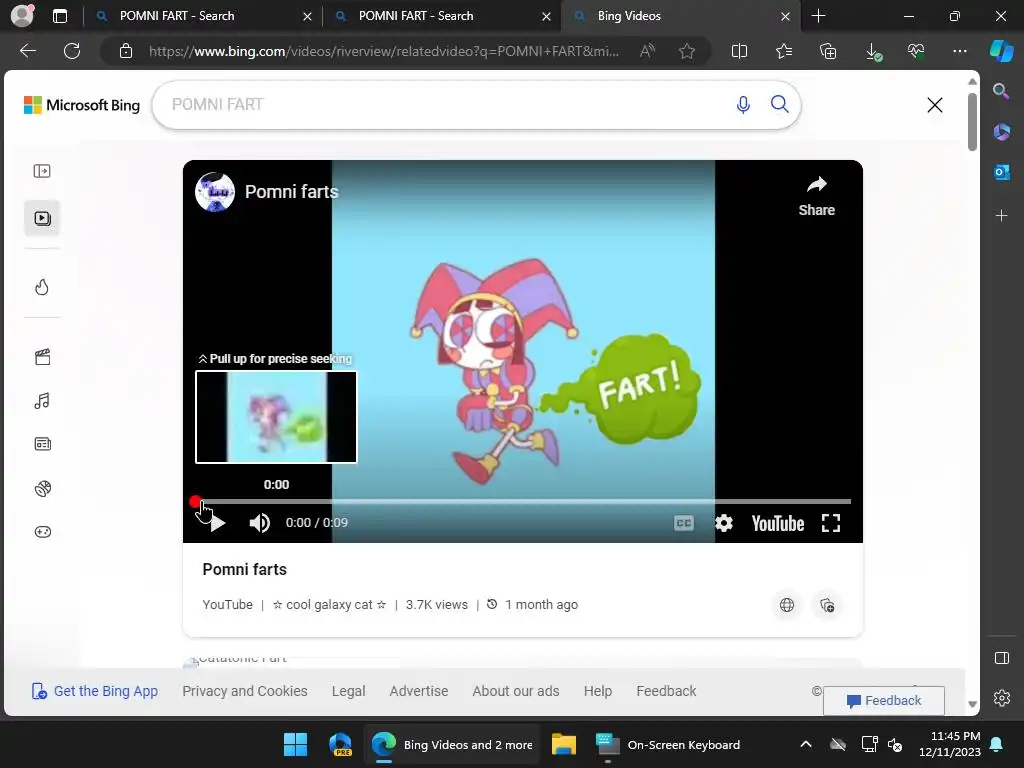Open File Explorer from taskbar
The width and height of the screenshot is (1024, 768).
(564, 744)
